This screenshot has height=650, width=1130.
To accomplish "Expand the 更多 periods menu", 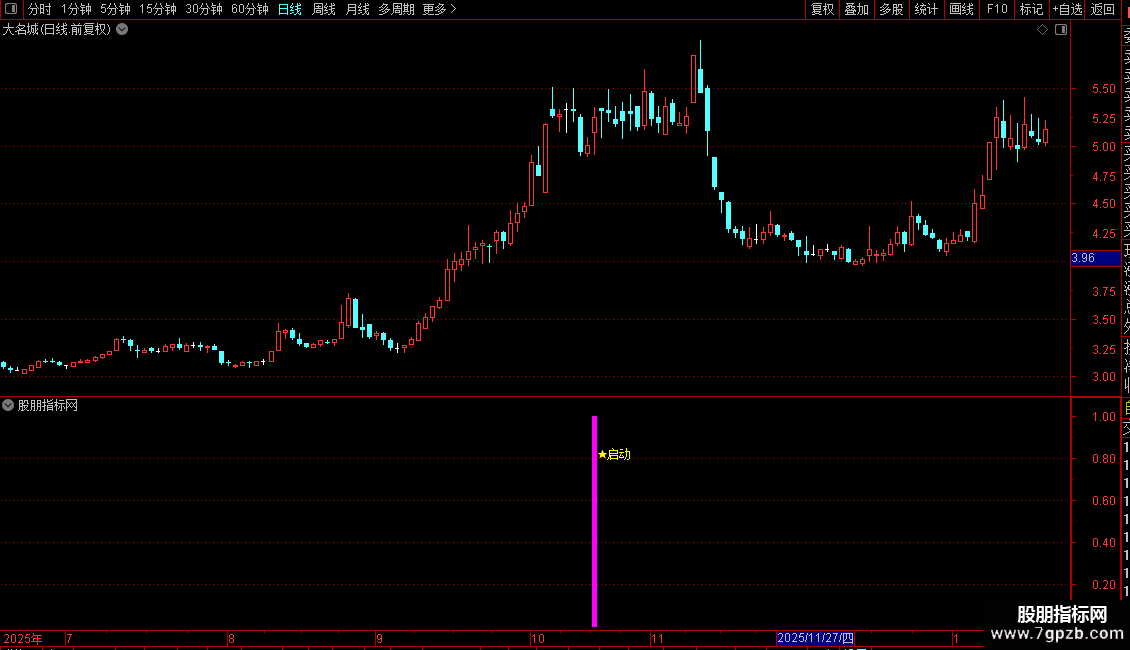I will (440, 9).
